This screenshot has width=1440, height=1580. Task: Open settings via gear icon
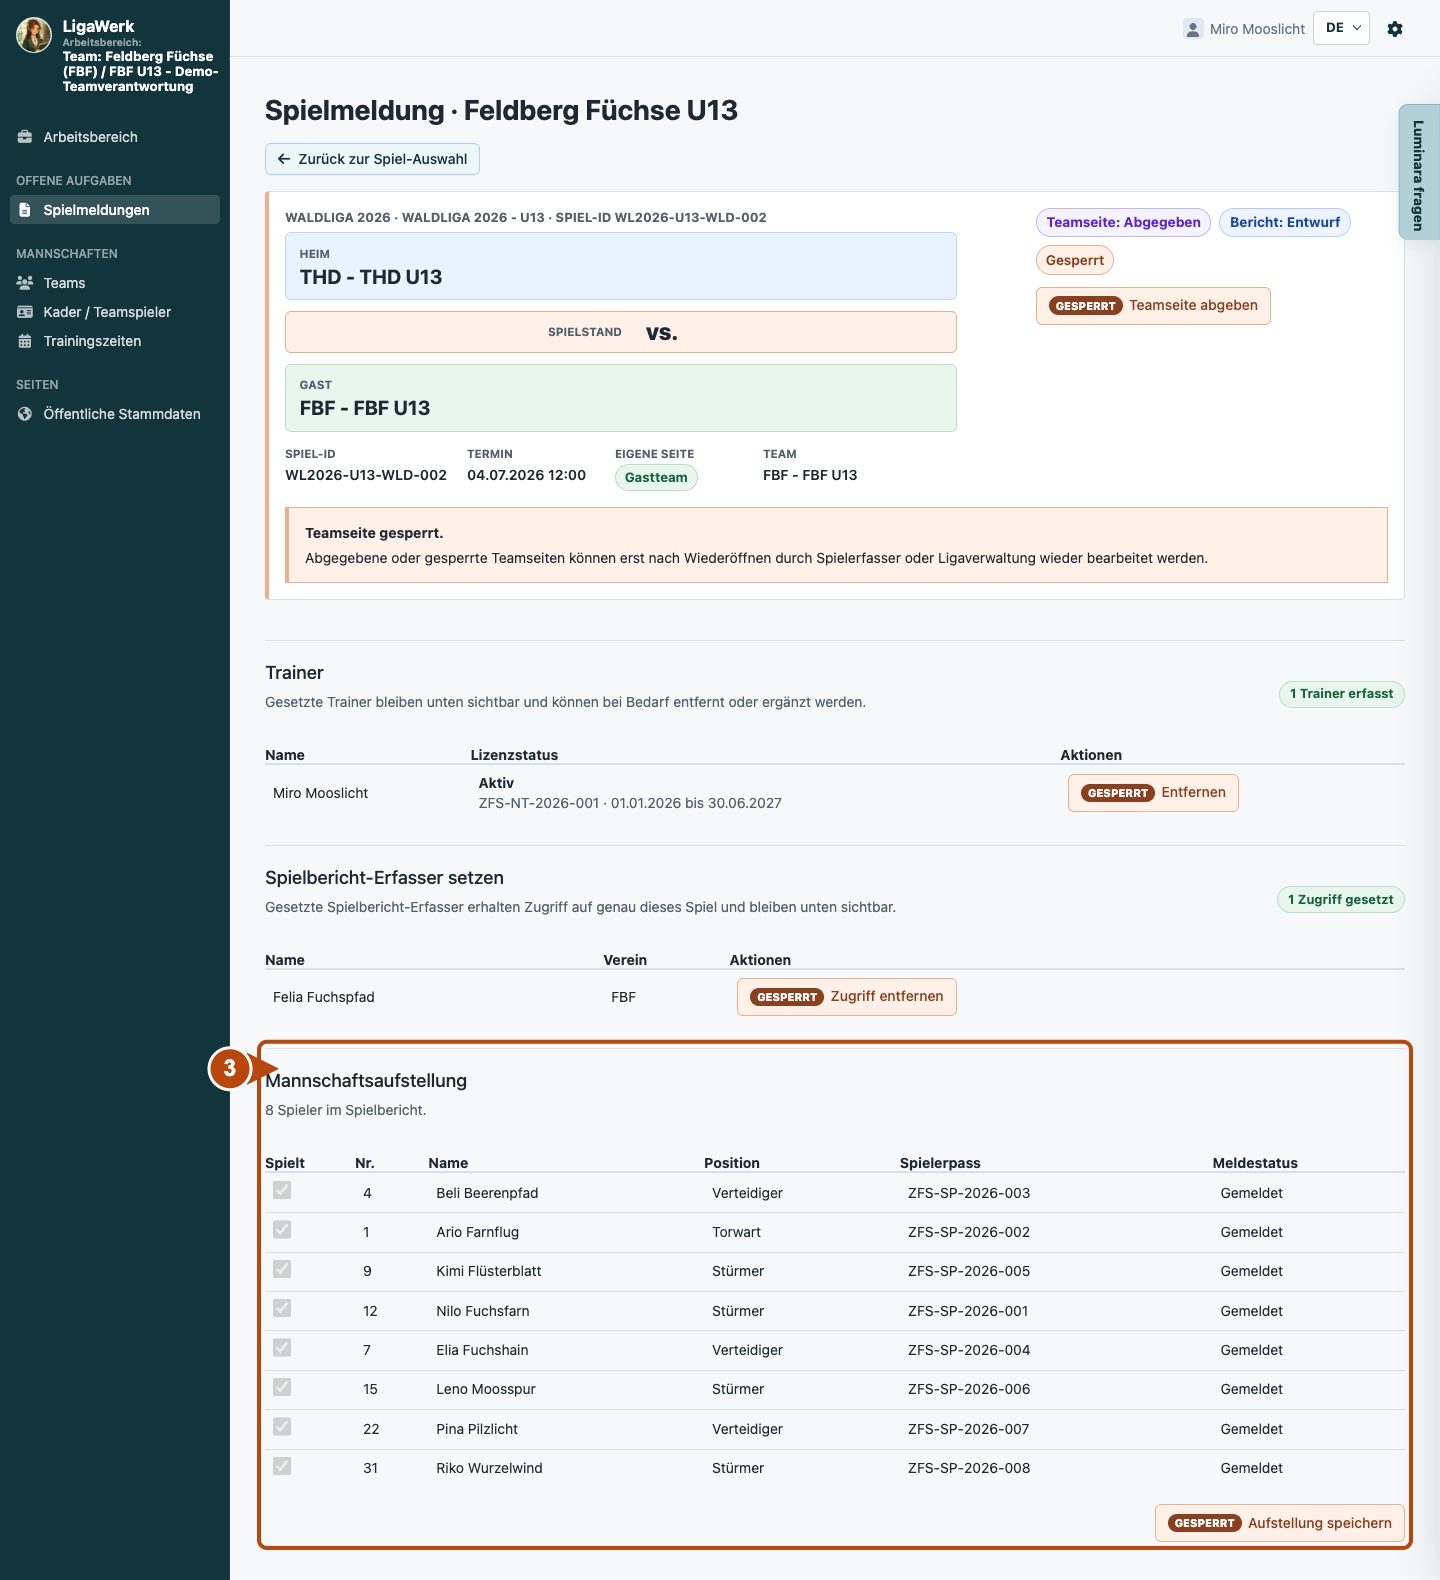click(1395, 29)
